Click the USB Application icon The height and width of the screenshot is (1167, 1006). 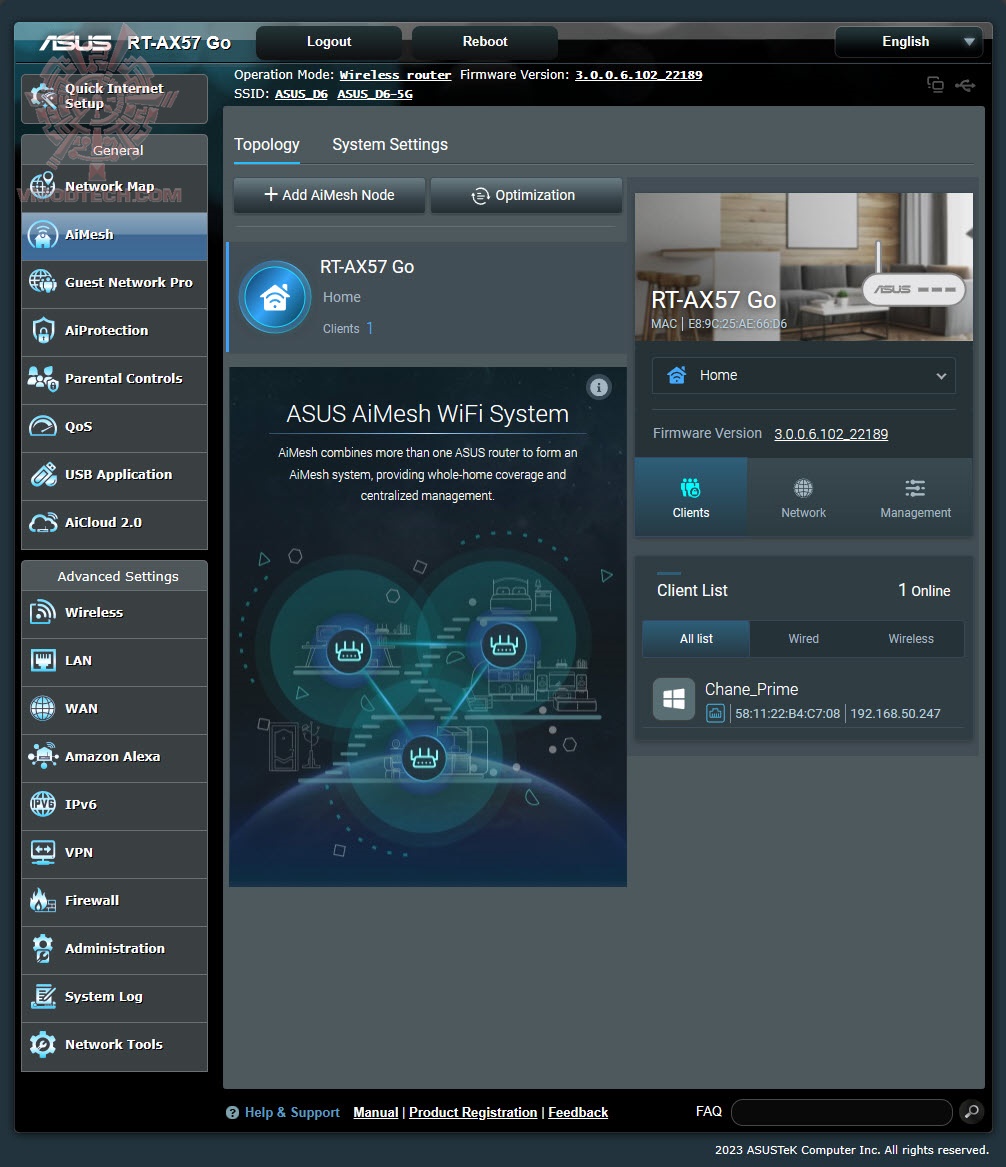click(42, 474)
